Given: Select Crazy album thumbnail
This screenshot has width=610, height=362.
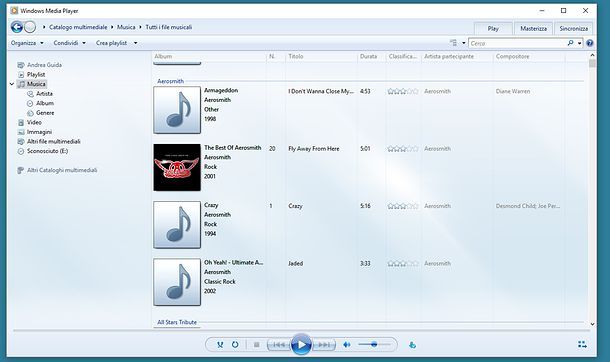Looking at the screenshot, I should [x=177, y=225].
